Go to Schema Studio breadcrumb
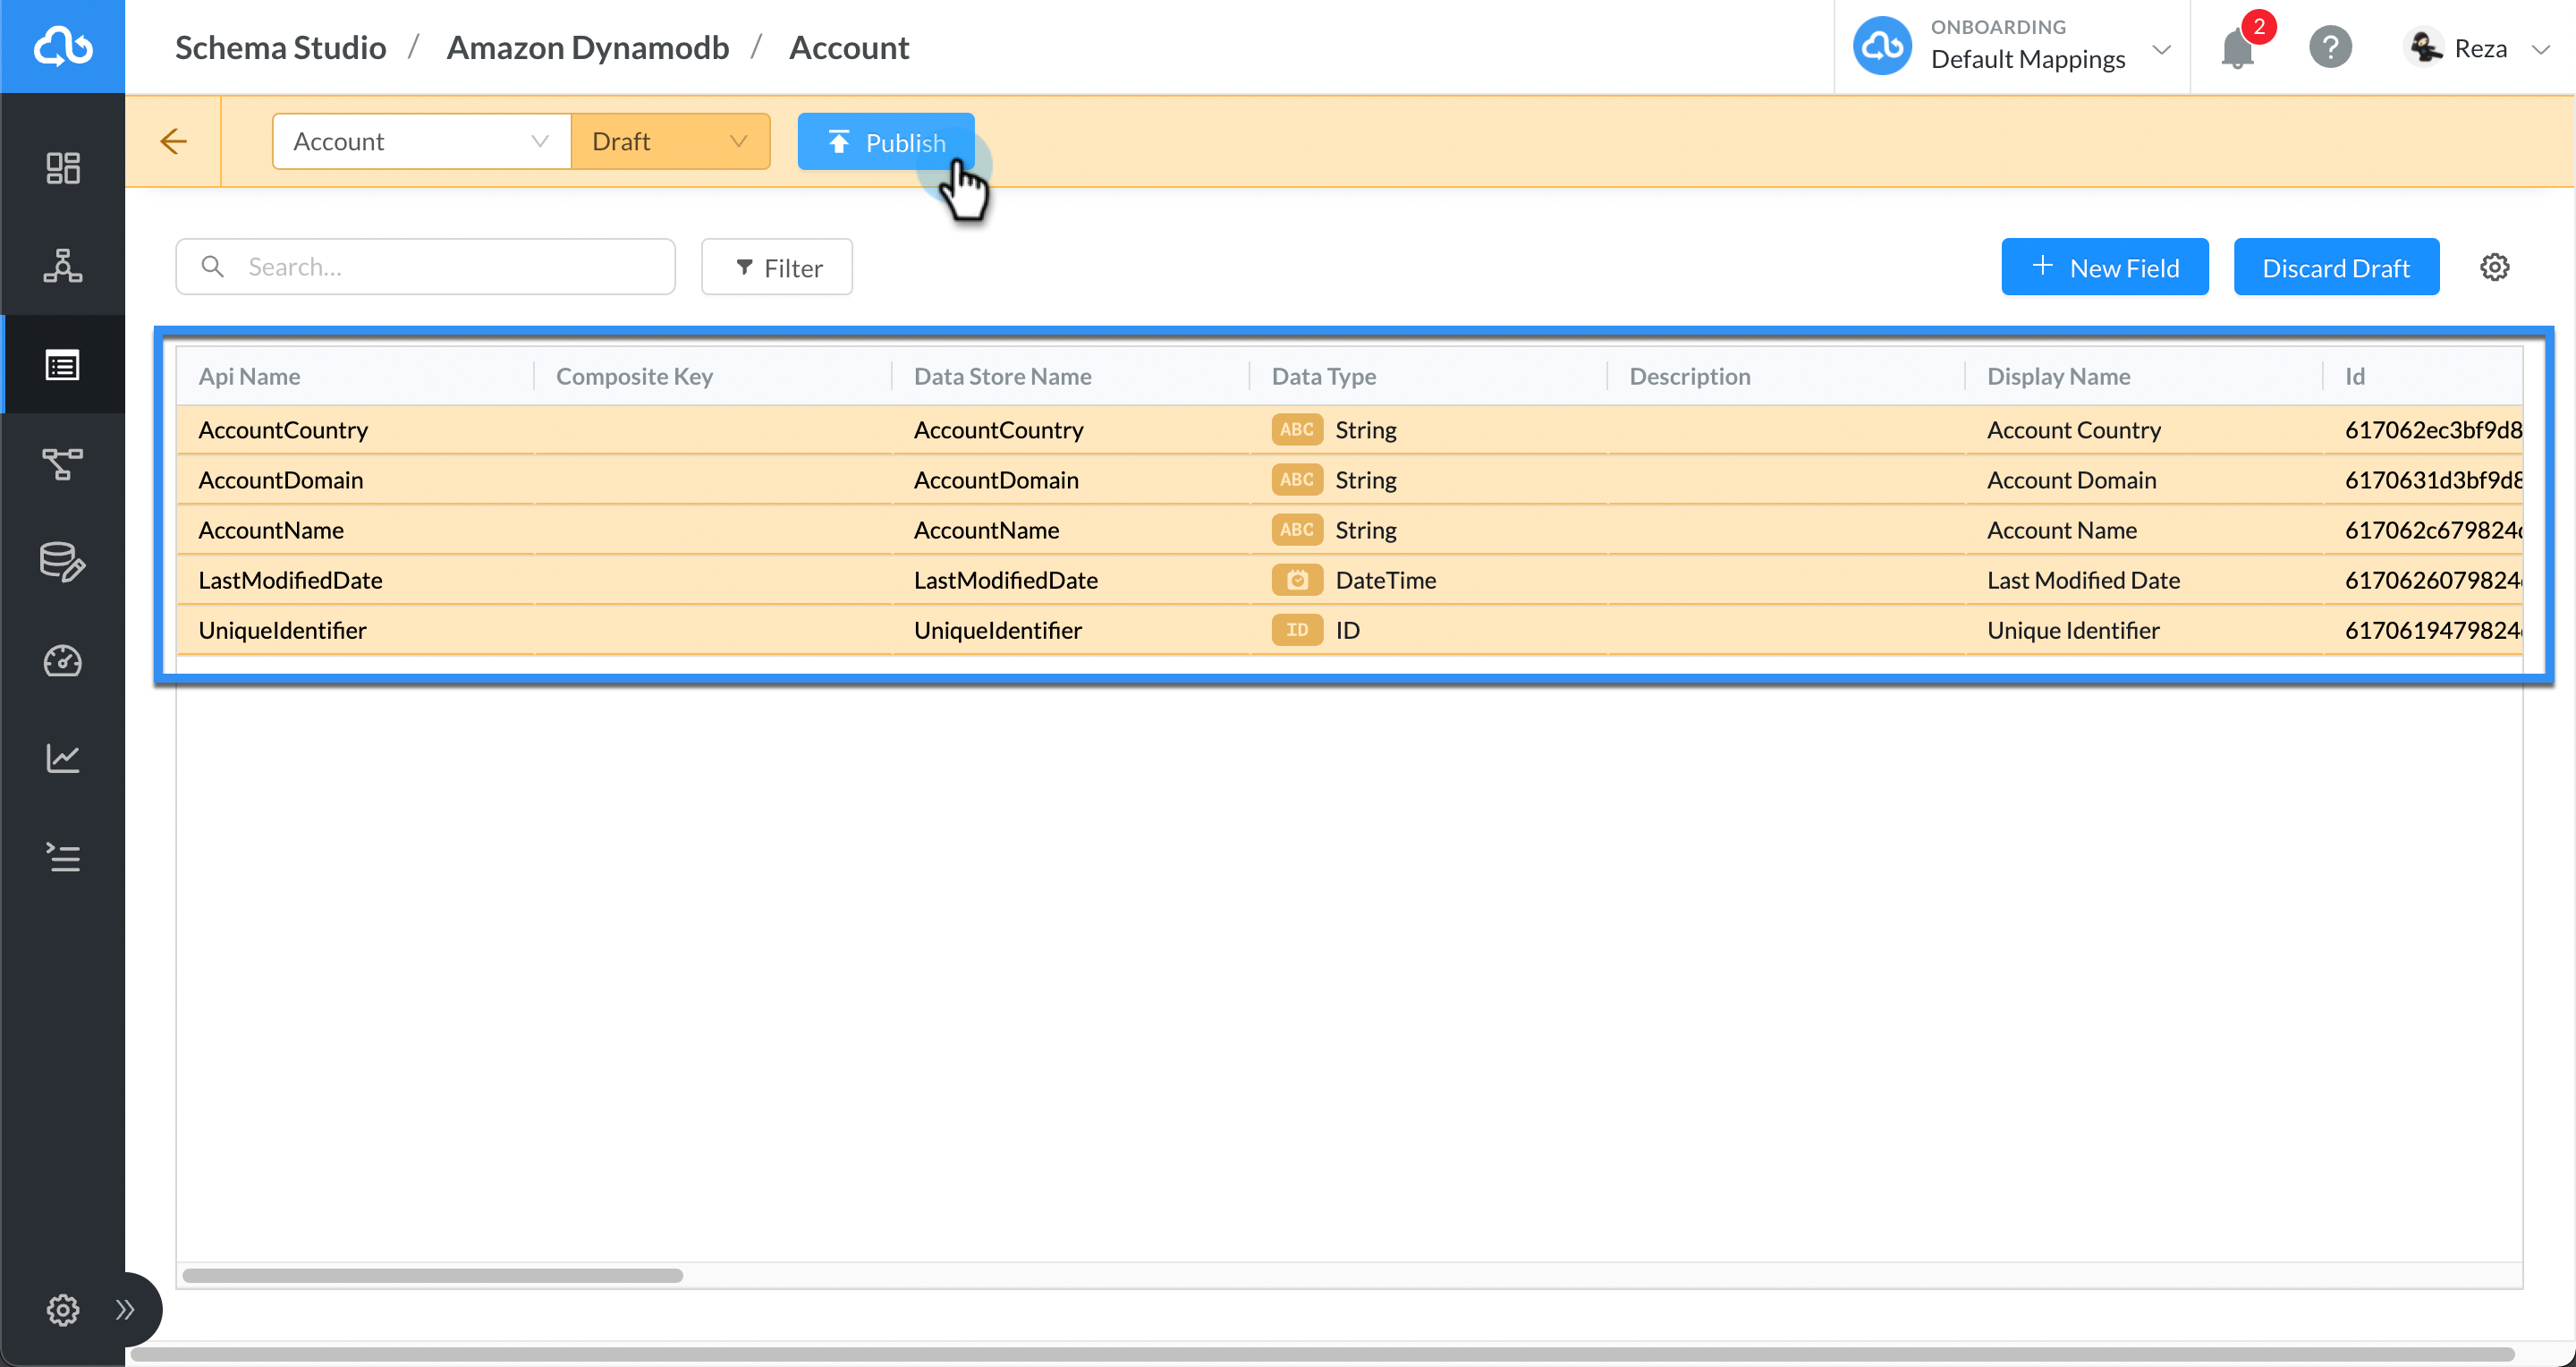Viewport: 2576px width, 1367px height. tap(280, 47)
